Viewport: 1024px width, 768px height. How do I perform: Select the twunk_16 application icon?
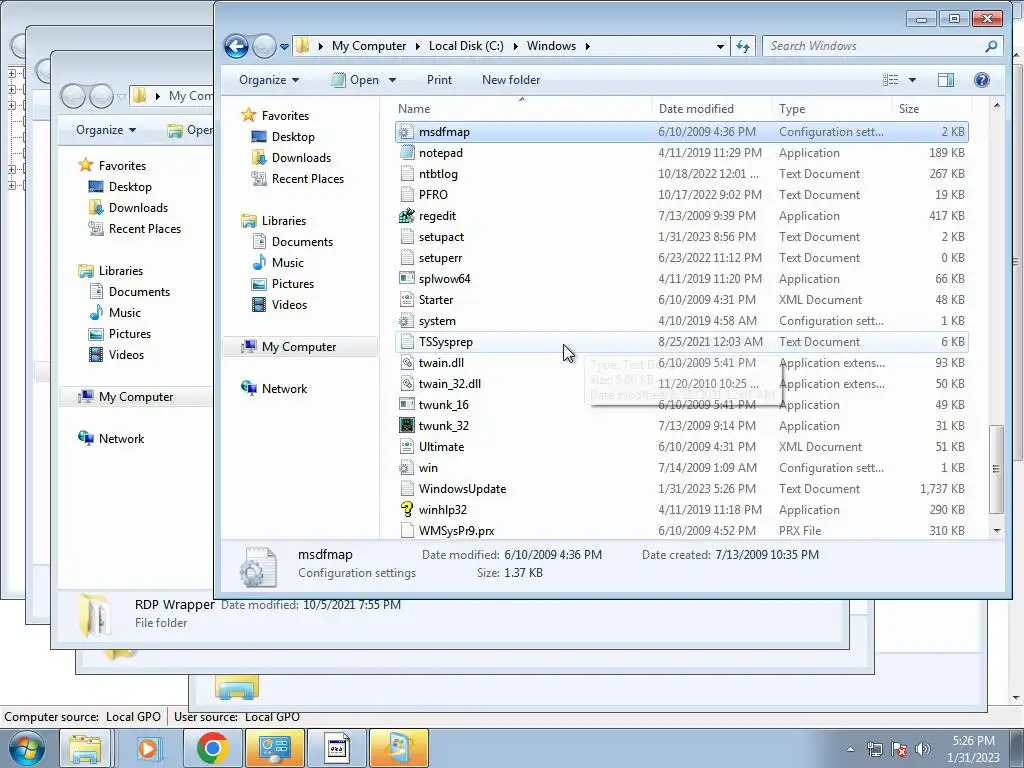(x=407, y=405)
